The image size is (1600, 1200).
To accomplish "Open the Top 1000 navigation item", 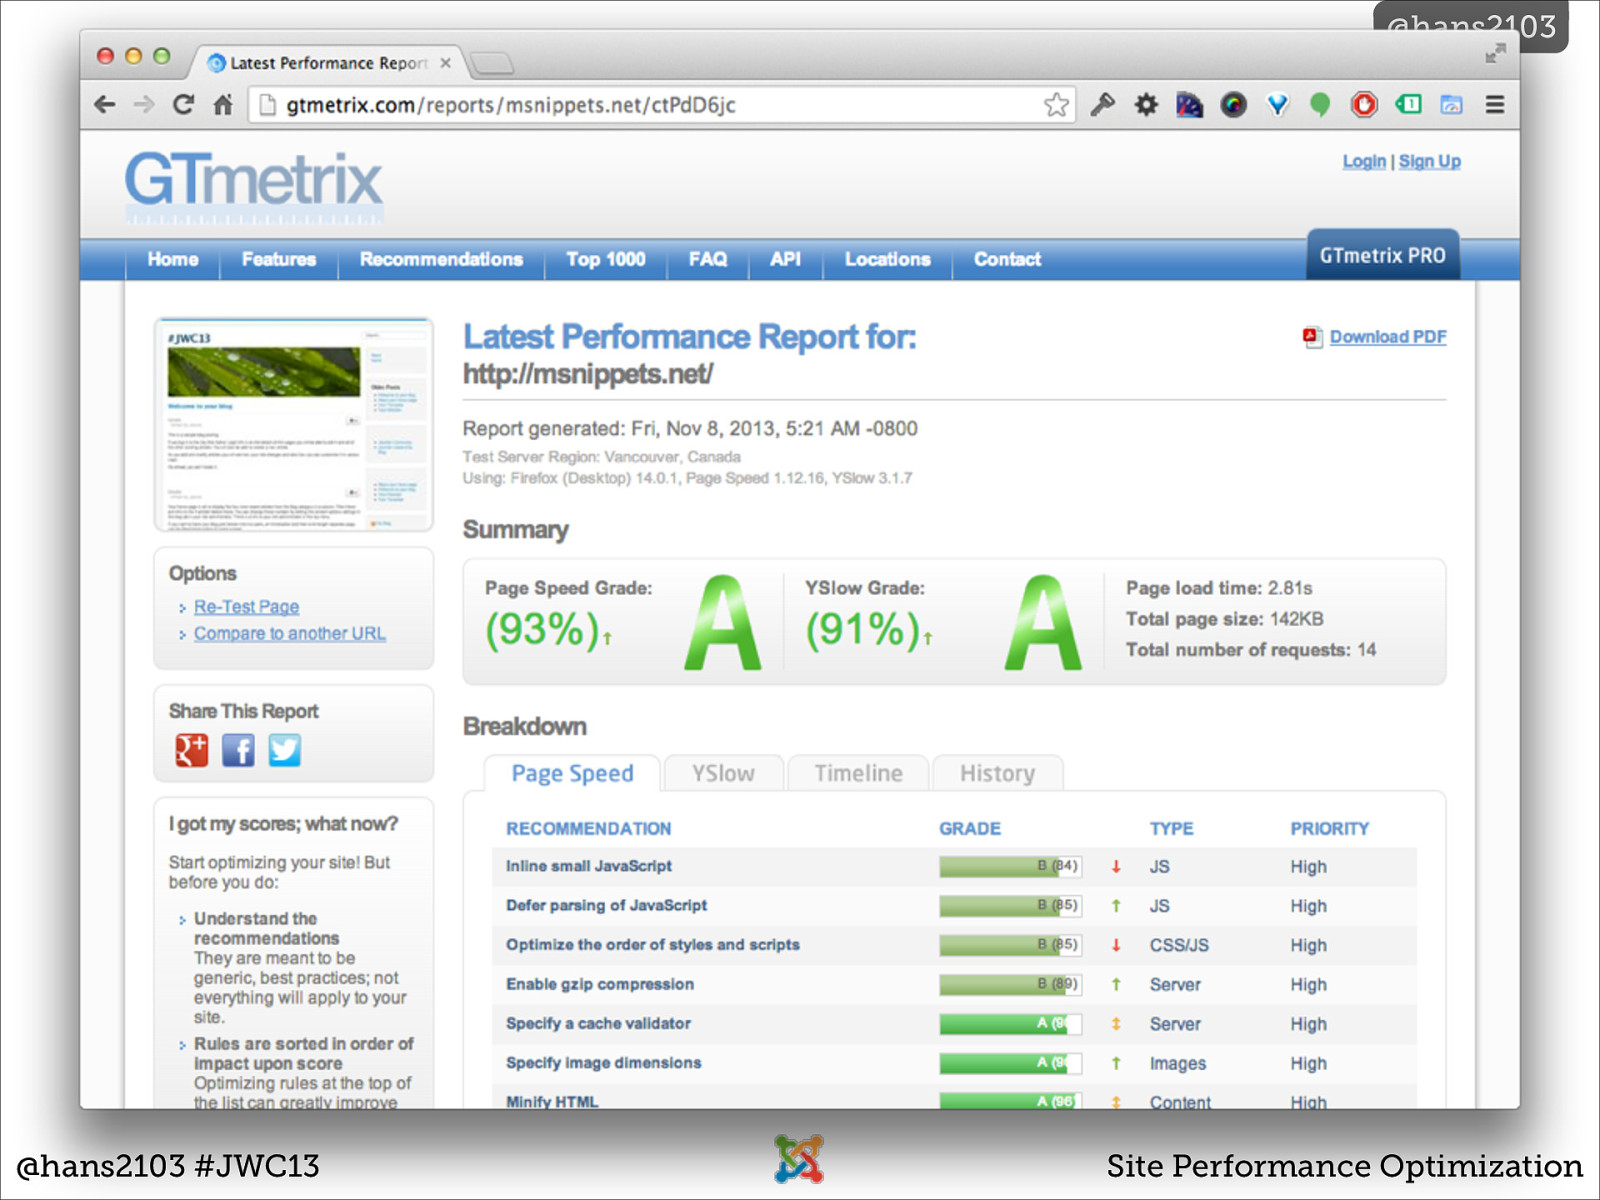I will (x=606, y=259).
